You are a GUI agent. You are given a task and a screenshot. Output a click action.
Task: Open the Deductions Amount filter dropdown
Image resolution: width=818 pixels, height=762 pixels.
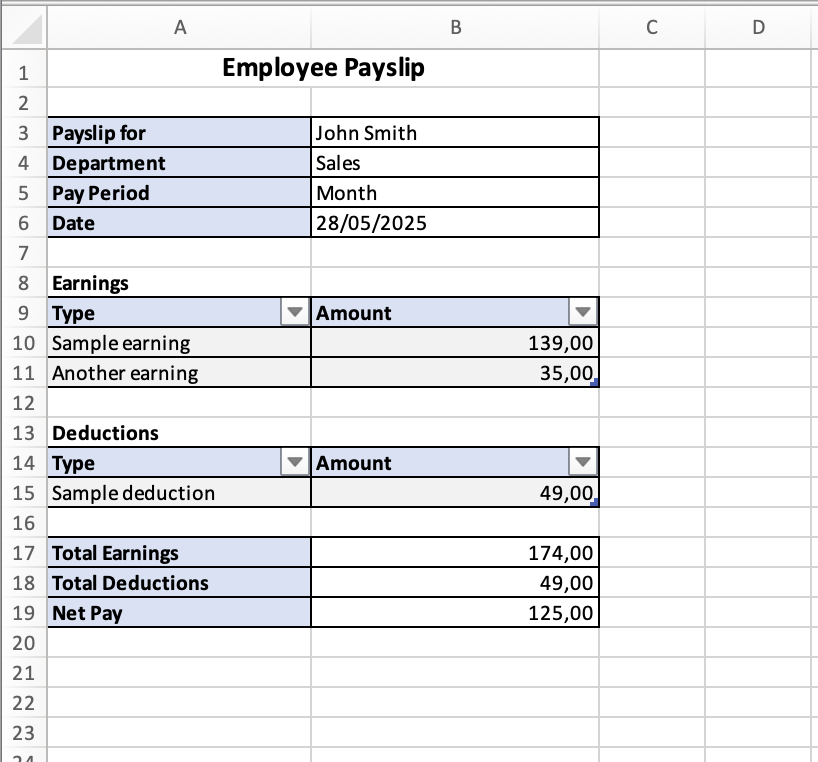coord(583,462)
